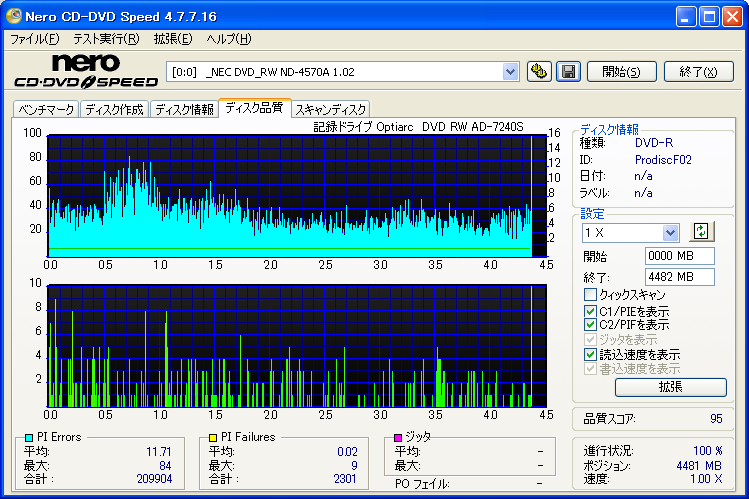Click the yellow PI Failures legend swatch
The image size is (749, 499).
[213, 437]
